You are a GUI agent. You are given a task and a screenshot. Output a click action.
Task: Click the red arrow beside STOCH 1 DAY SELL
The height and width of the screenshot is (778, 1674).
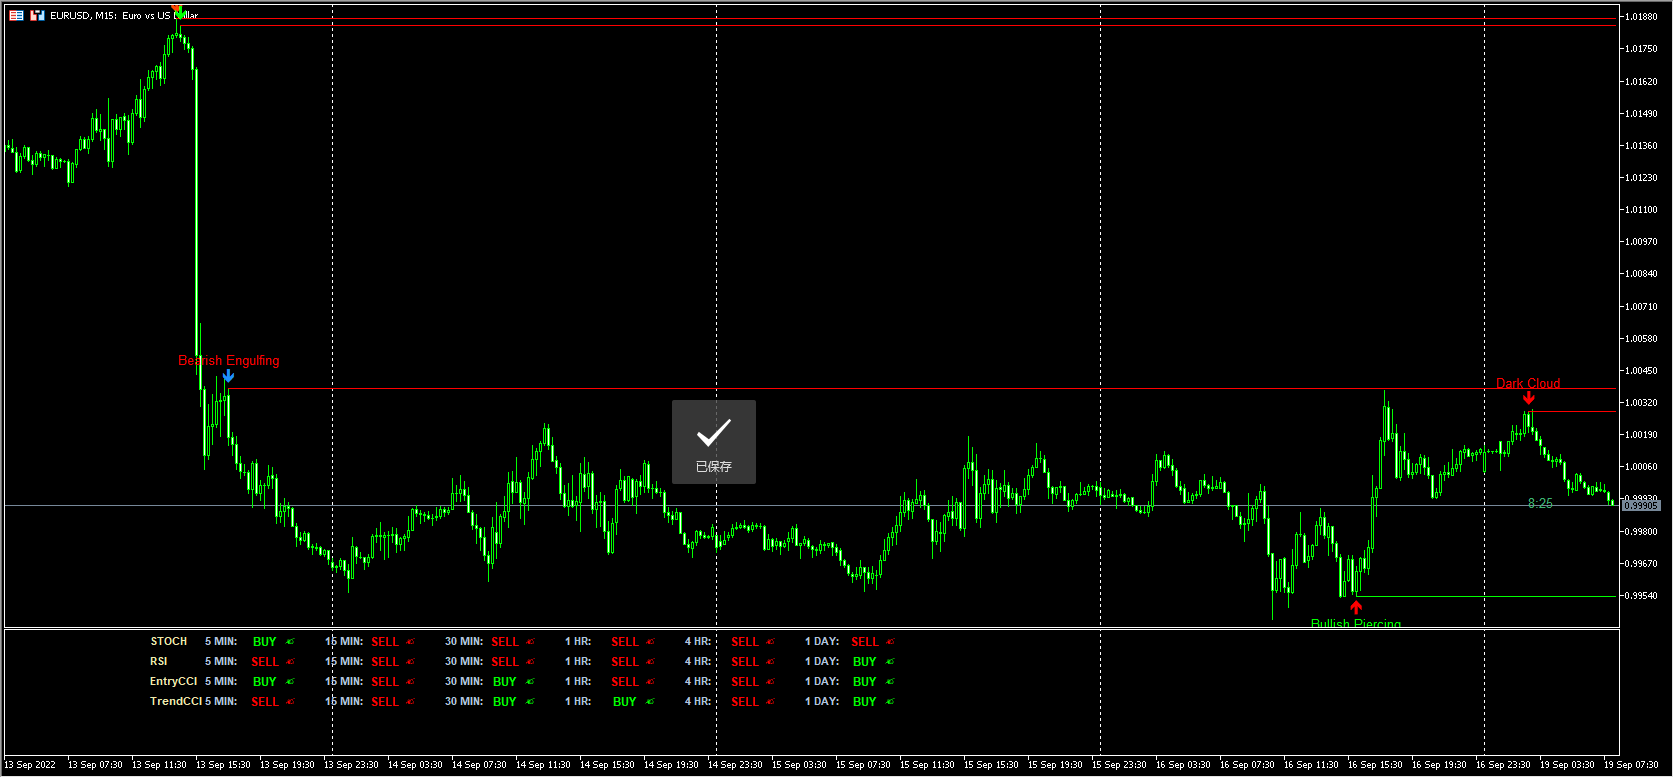890,642
